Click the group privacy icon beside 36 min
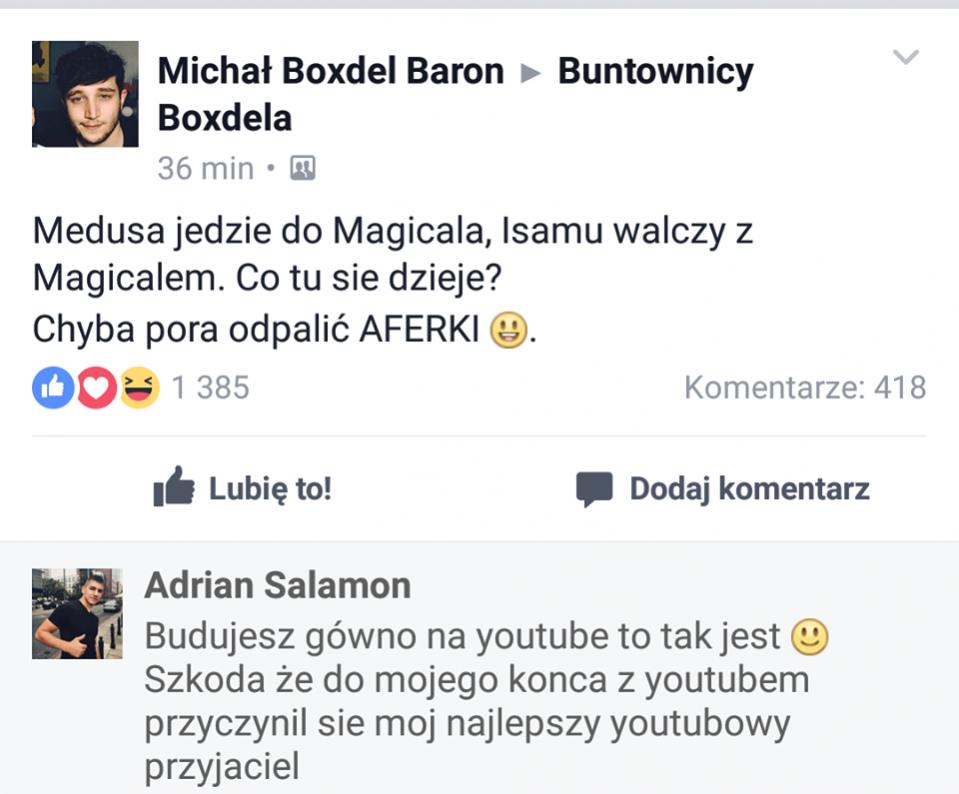Image resolution: width=959 pixels, height=794 pixels. click(x=302, y=168)
